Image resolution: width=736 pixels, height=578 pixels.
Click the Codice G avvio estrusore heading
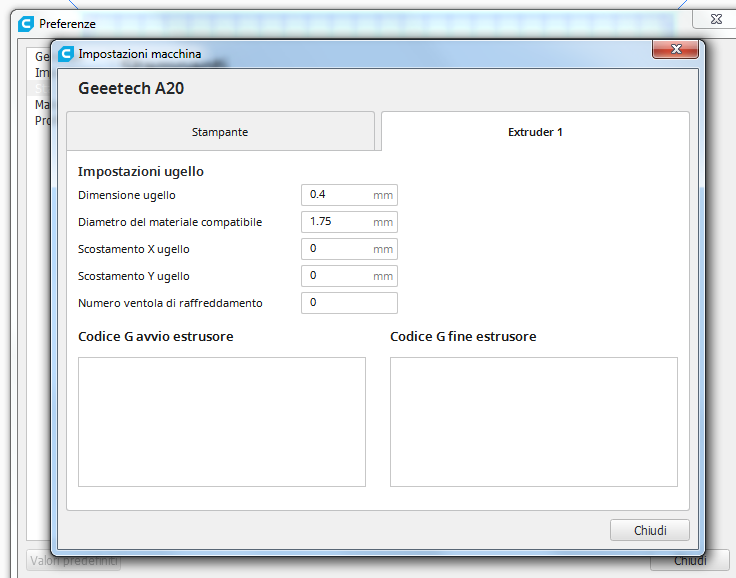click(x=156, y=336)
